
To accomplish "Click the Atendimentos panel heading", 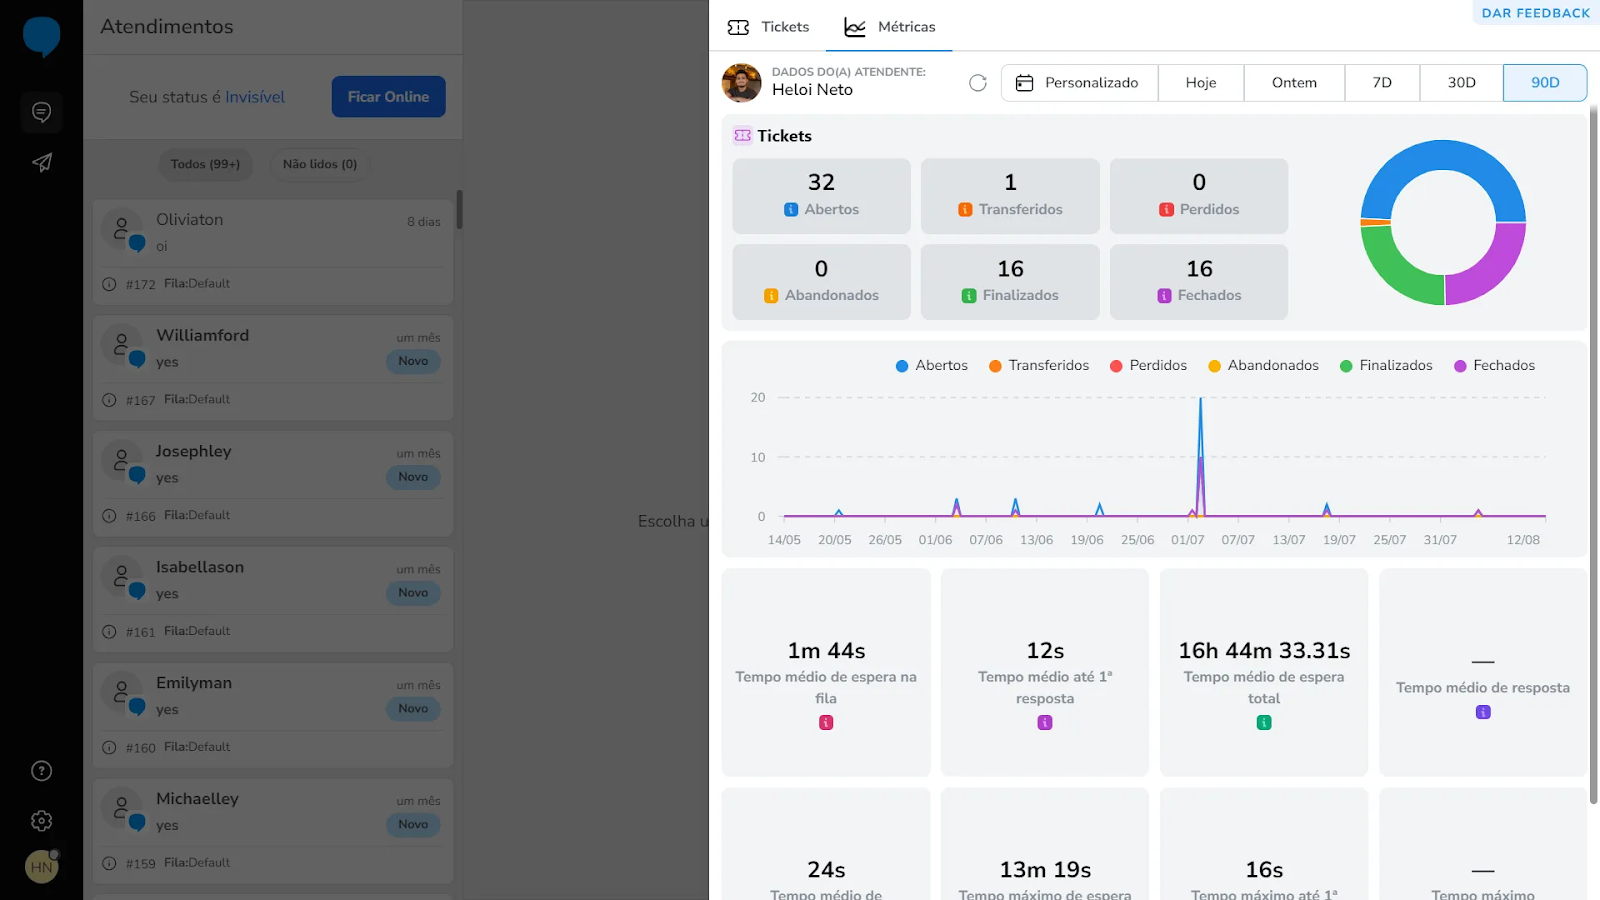I will click(167, 27).
